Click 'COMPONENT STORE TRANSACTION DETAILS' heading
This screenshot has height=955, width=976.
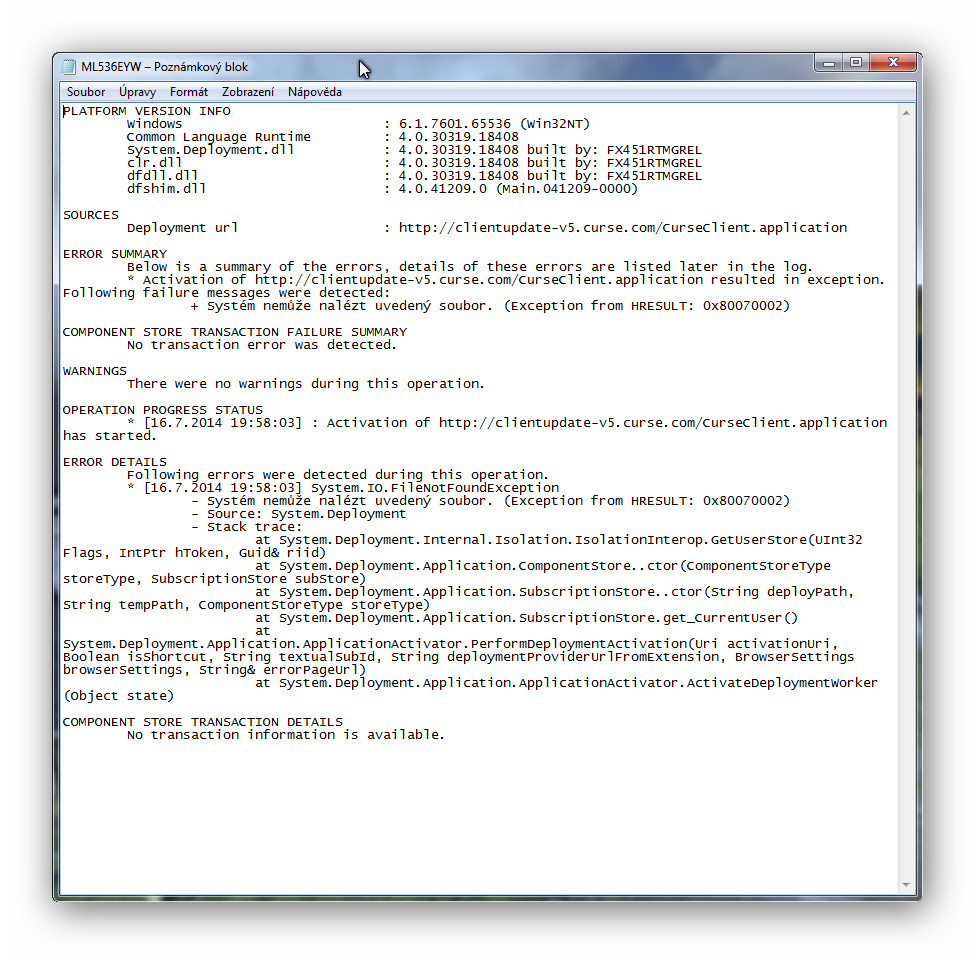203,722
